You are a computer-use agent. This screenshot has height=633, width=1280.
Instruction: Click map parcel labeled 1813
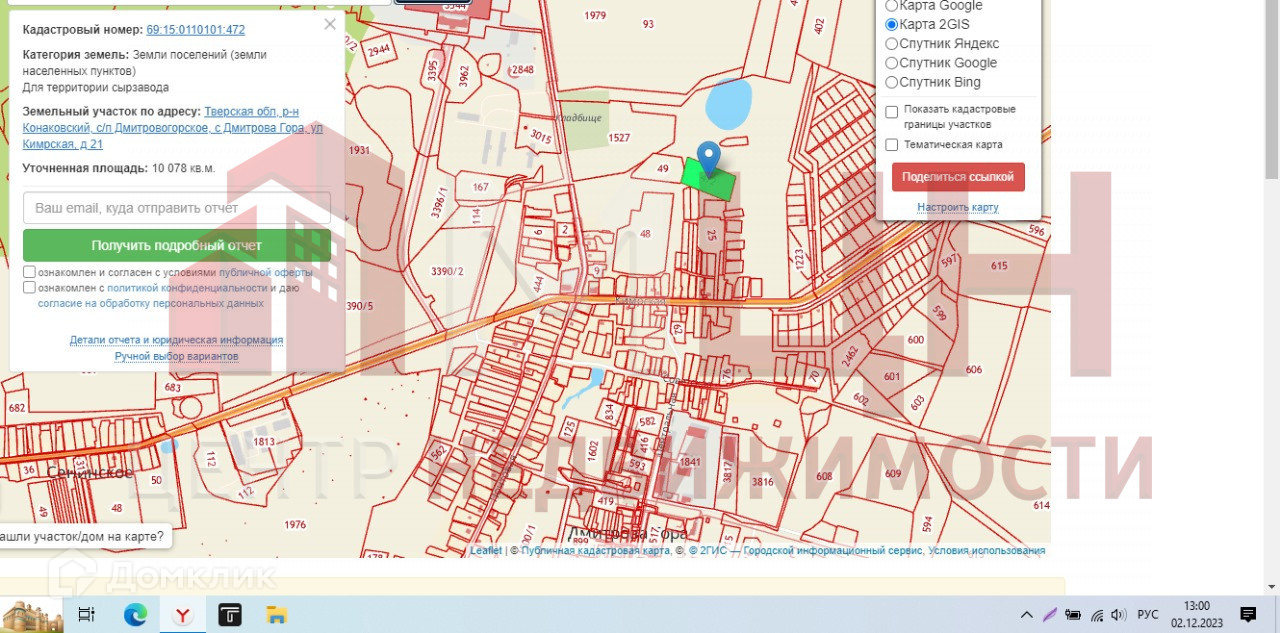point(264,442)
